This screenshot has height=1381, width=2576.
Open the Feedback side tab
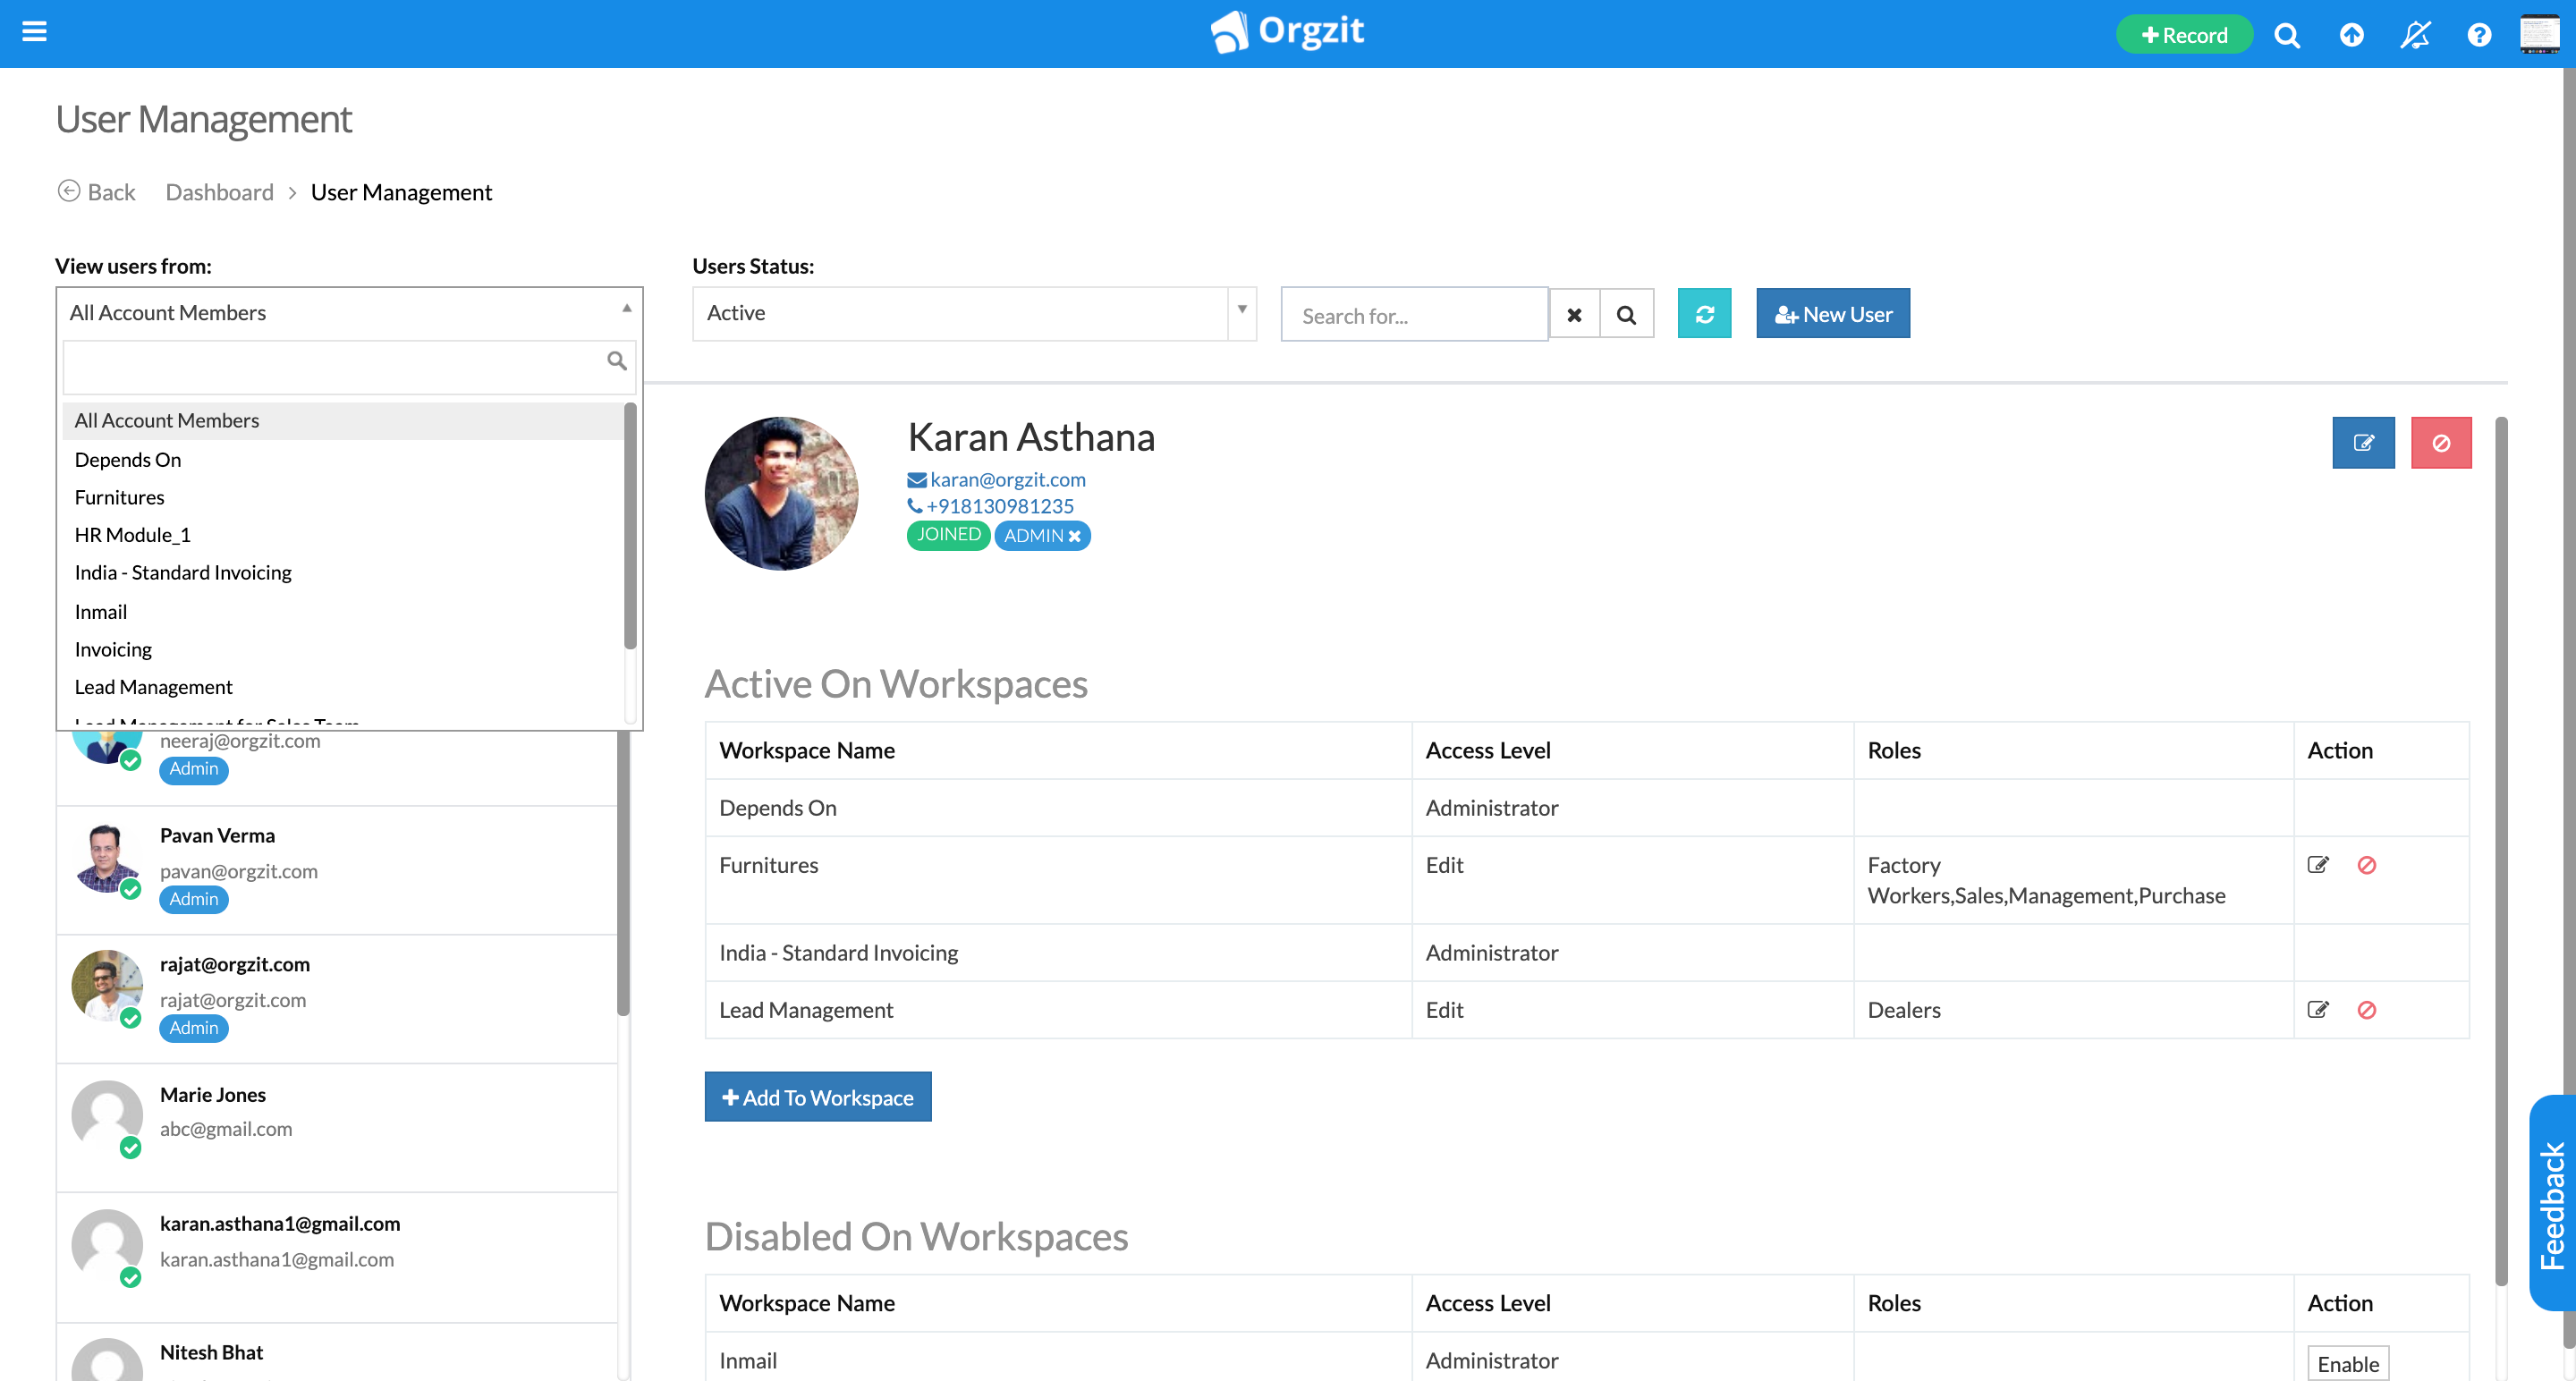tap(2552, 1203)
